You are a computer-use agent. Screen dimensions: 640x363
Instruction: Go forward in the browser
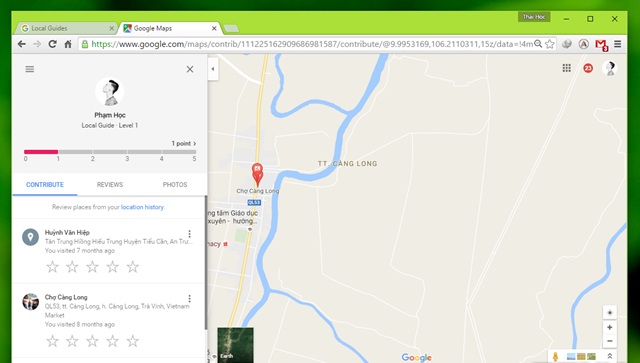(x=37, y=44)
